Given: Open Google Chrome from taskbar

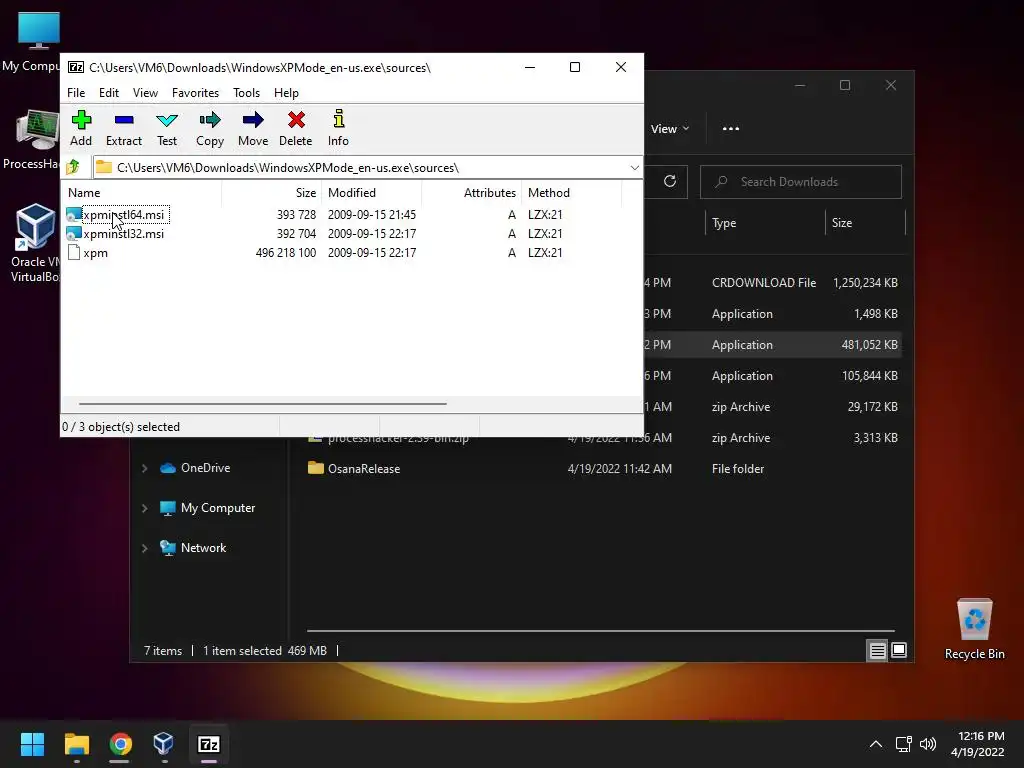Looking at the screenshot, I should (x=120, y=744).
